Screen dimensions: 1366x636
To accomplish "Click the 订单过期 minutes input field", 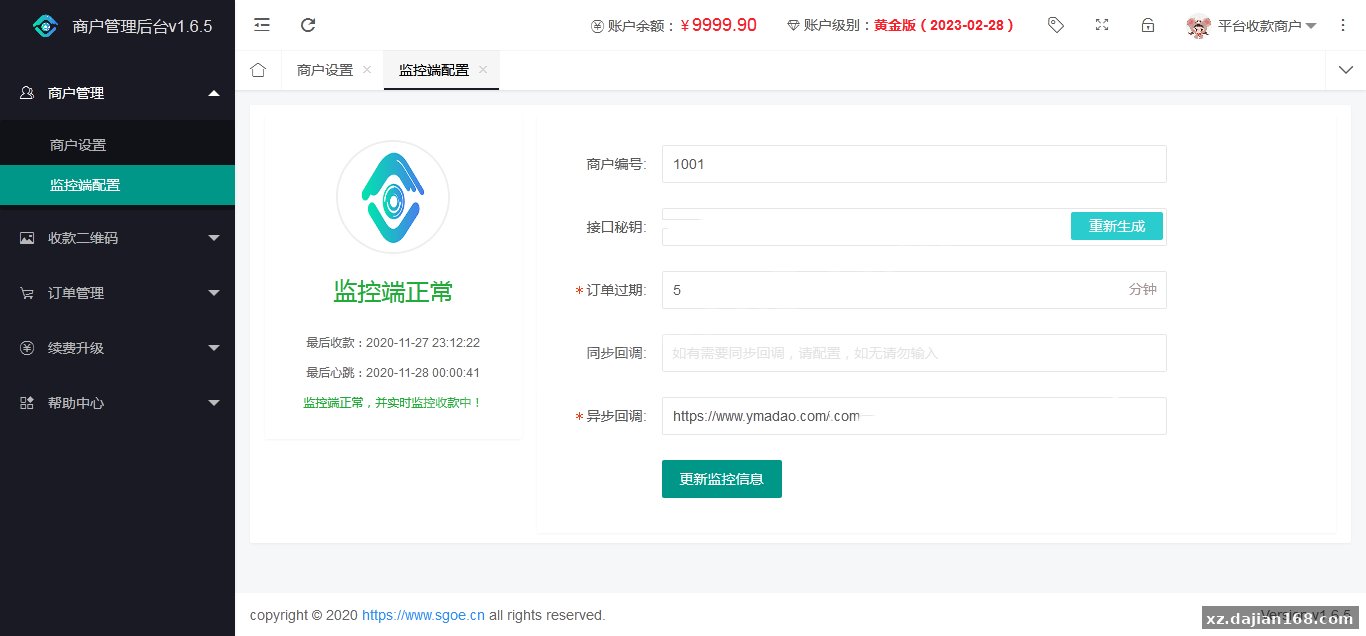I will tap(914, 290).
